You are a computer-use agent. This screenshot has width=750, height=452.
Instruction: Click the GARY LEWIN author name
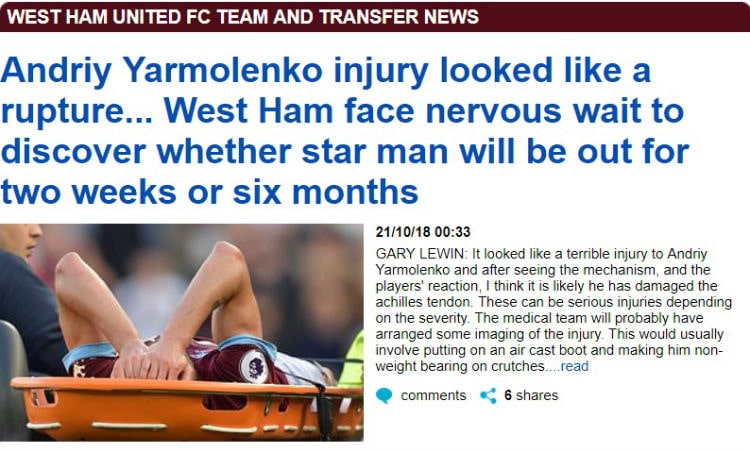(419, 254)
